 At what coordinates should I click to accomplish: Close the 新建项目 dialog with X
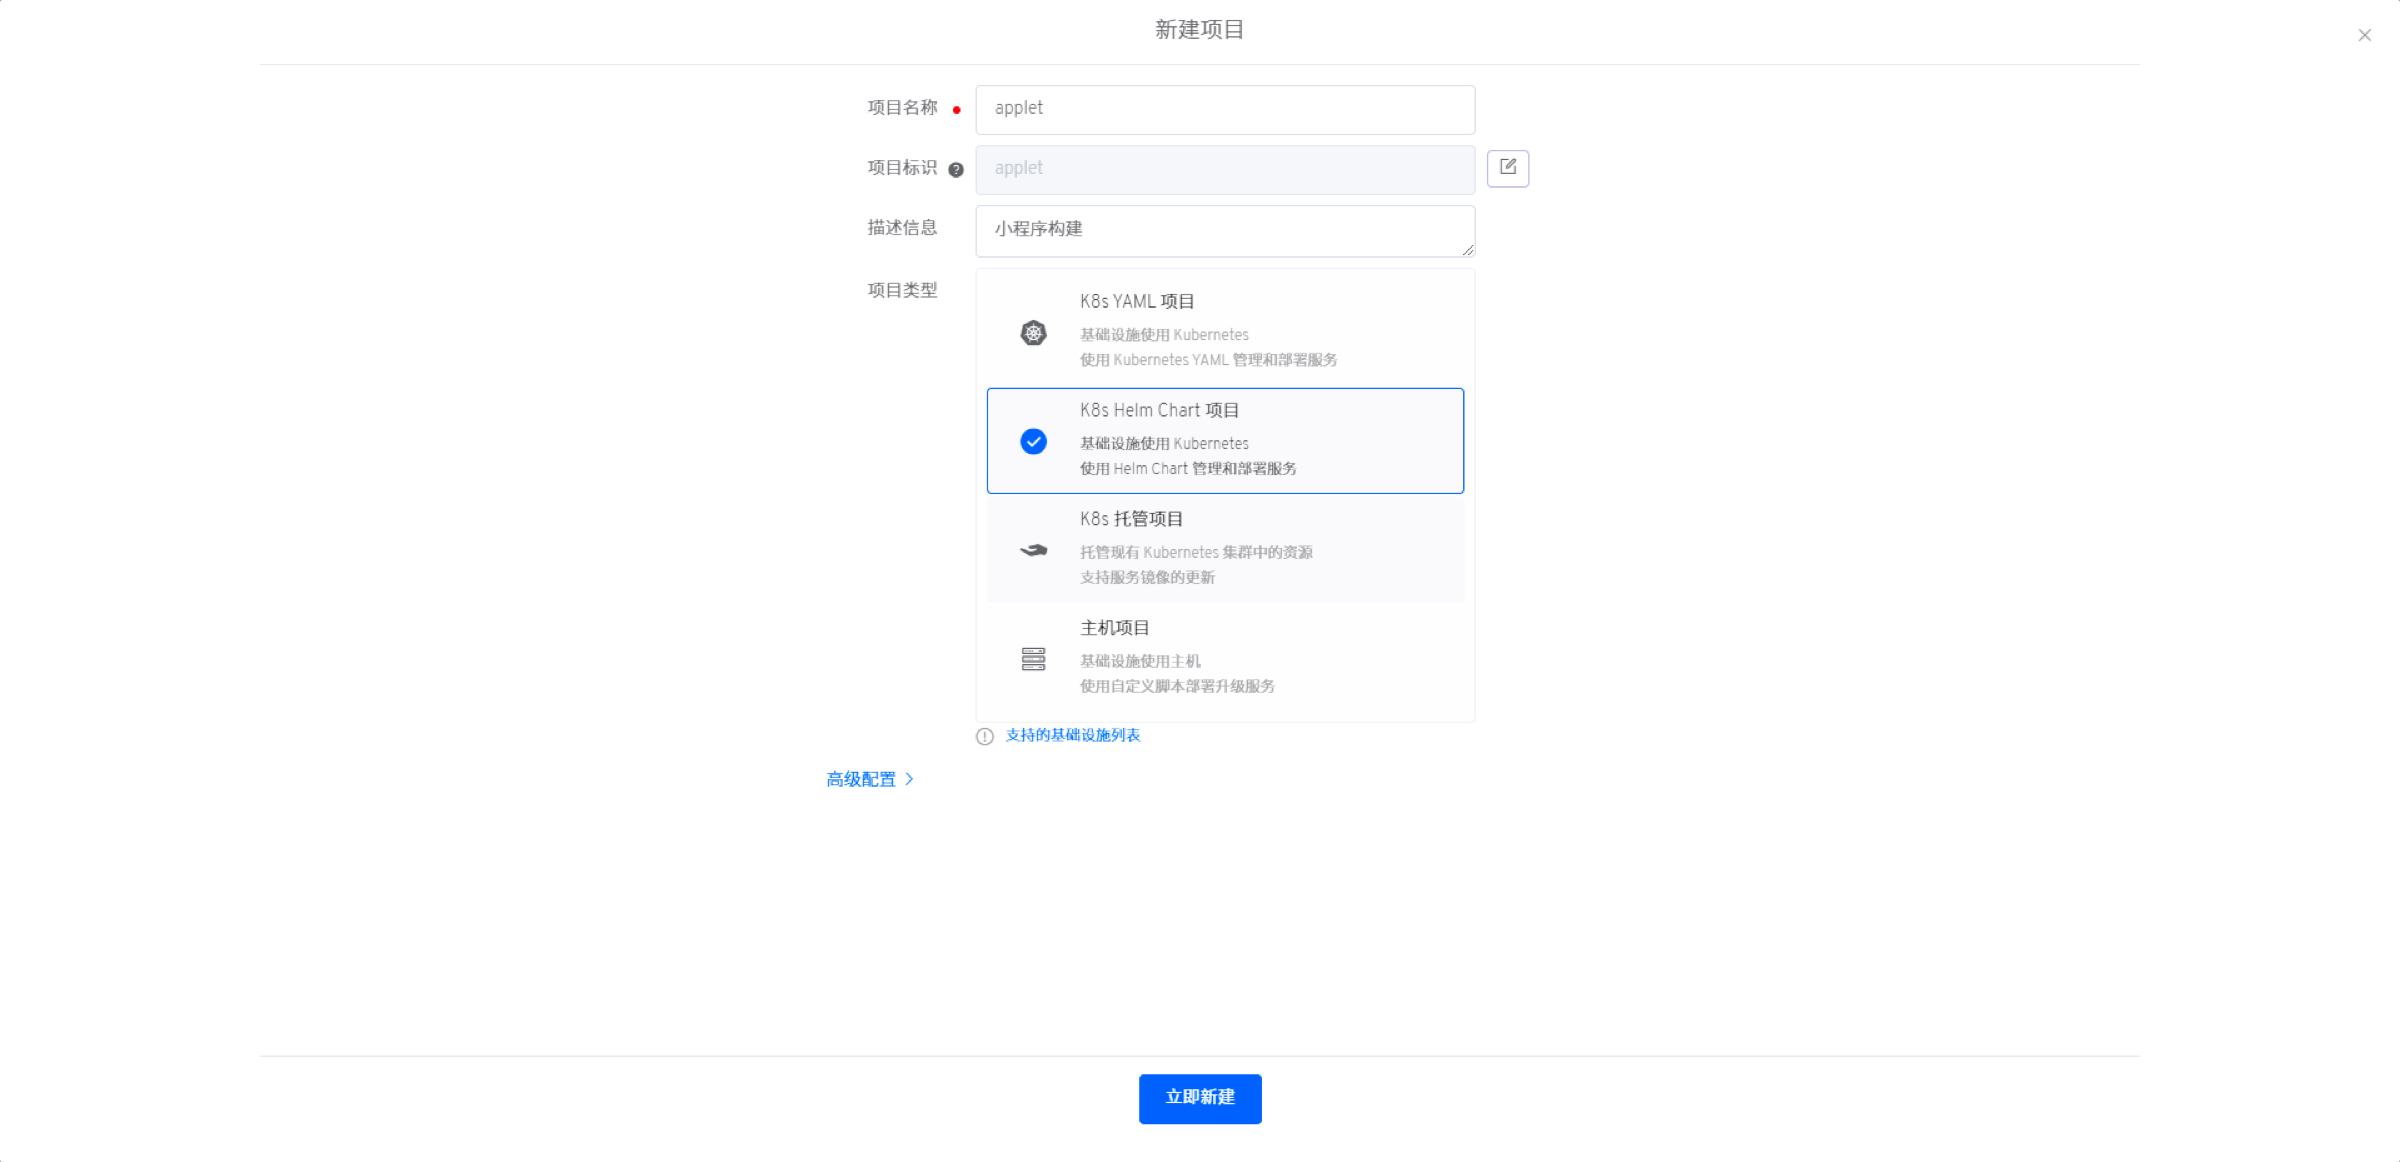(x=2364, y=36)
